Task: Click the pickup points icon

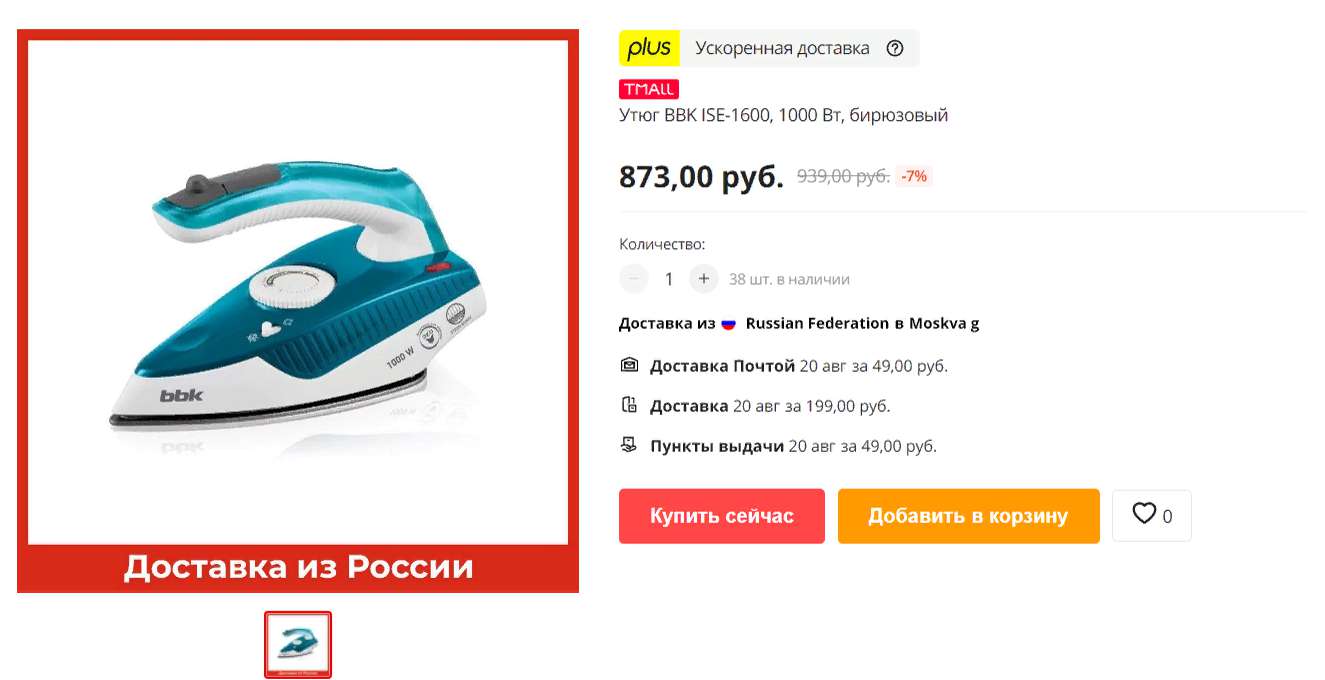Action: (x=629, y=445)
